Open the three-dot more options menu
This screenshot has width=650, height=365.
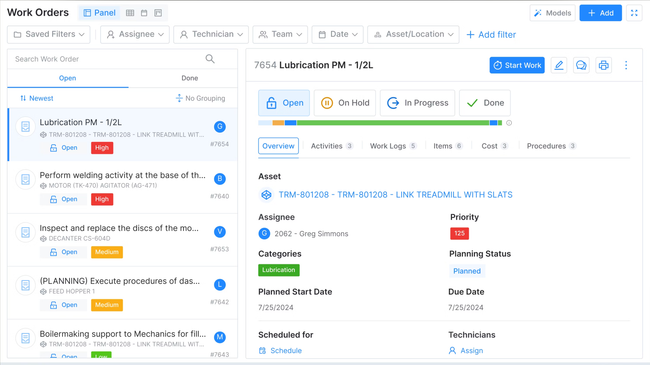pos(626,65)
